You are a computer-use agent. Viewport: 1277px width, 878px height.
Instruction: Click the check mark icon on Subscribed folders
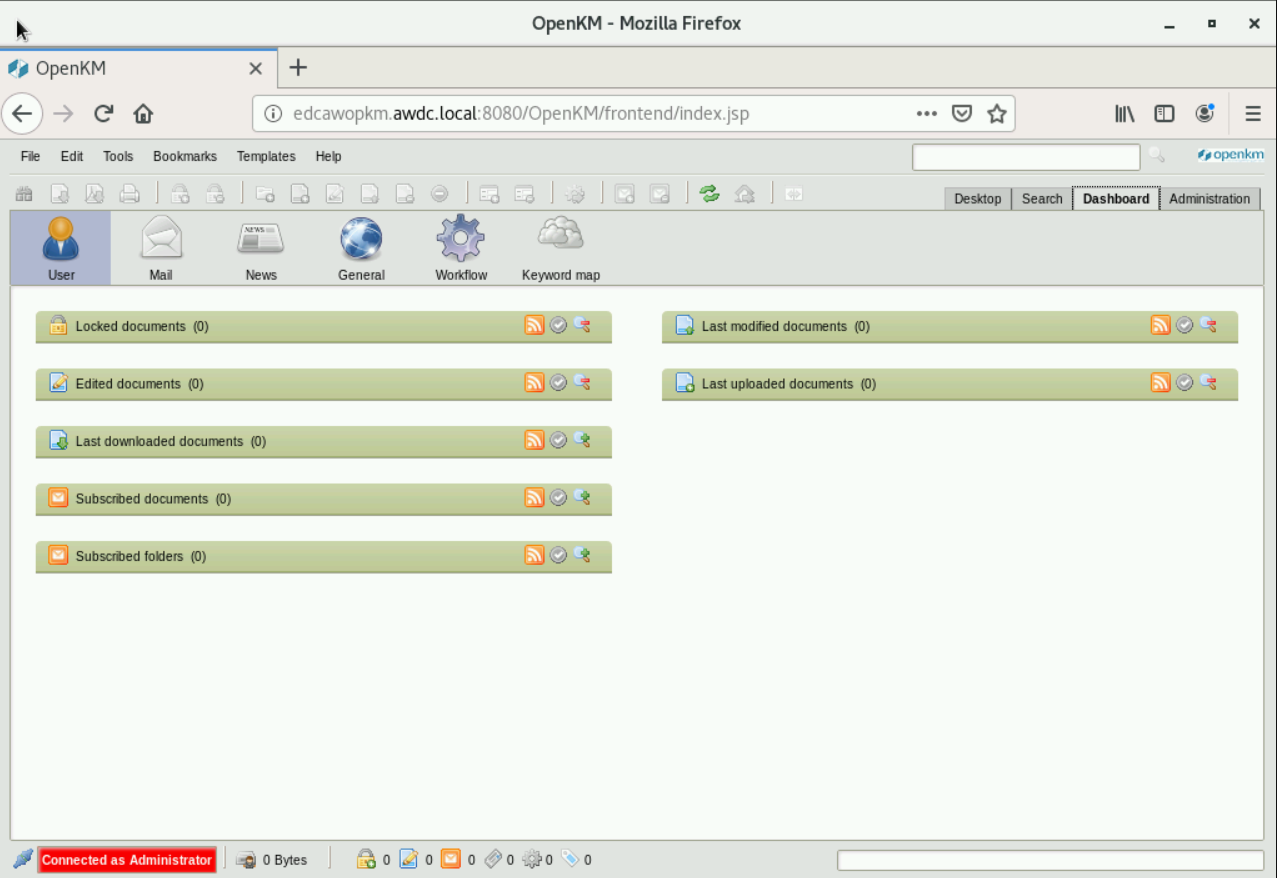pyautogui.click(x=559, y=555)
